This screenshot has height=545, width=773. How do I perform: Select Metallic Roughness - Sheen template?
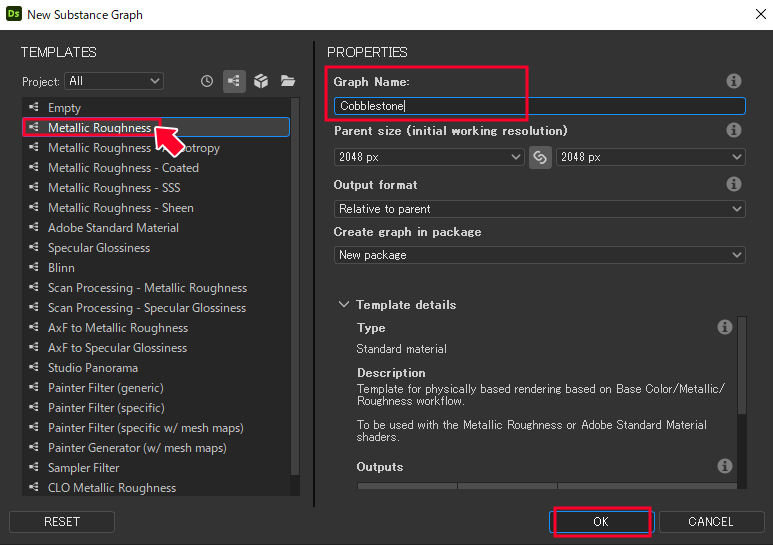pyautogui.click(x=156, y=207)
